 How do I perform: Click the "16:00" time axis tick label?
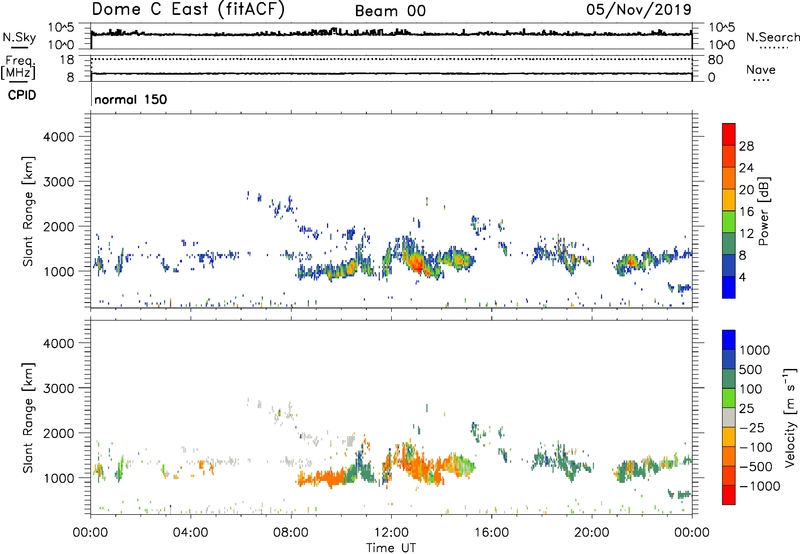(x=491, y=533)
